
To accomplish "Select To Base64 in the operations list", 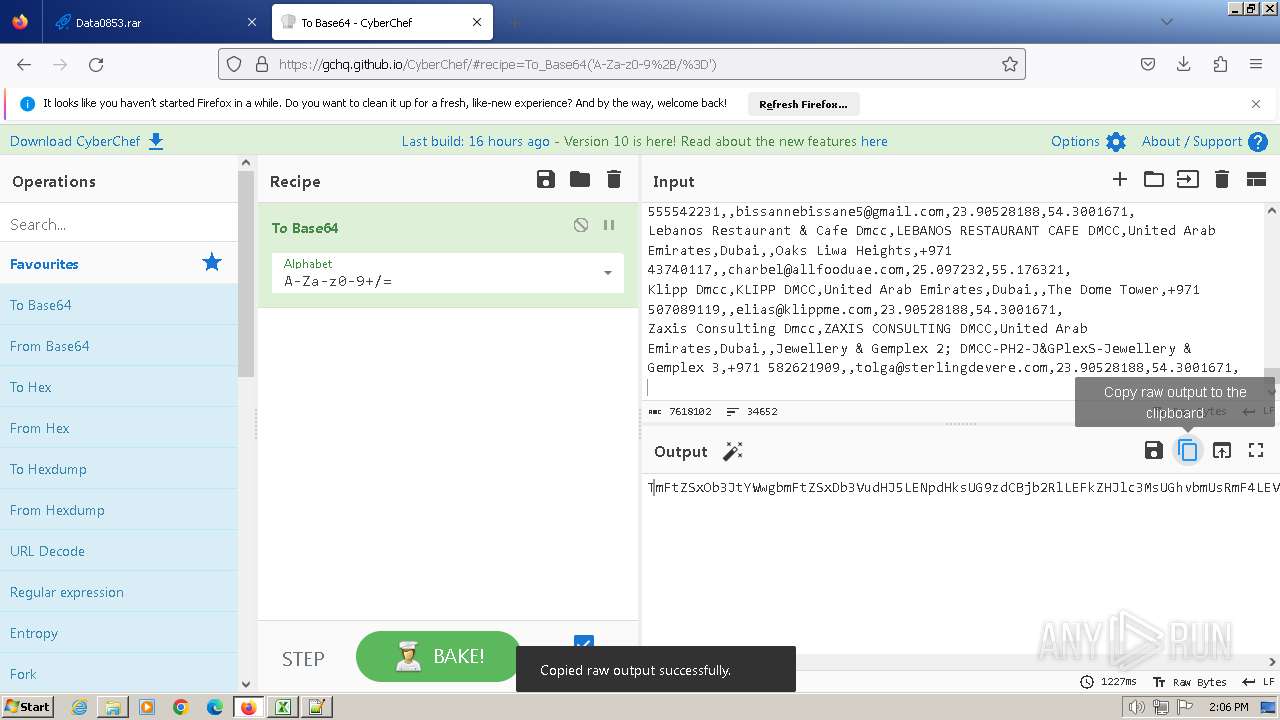I will tap(118, 305).
